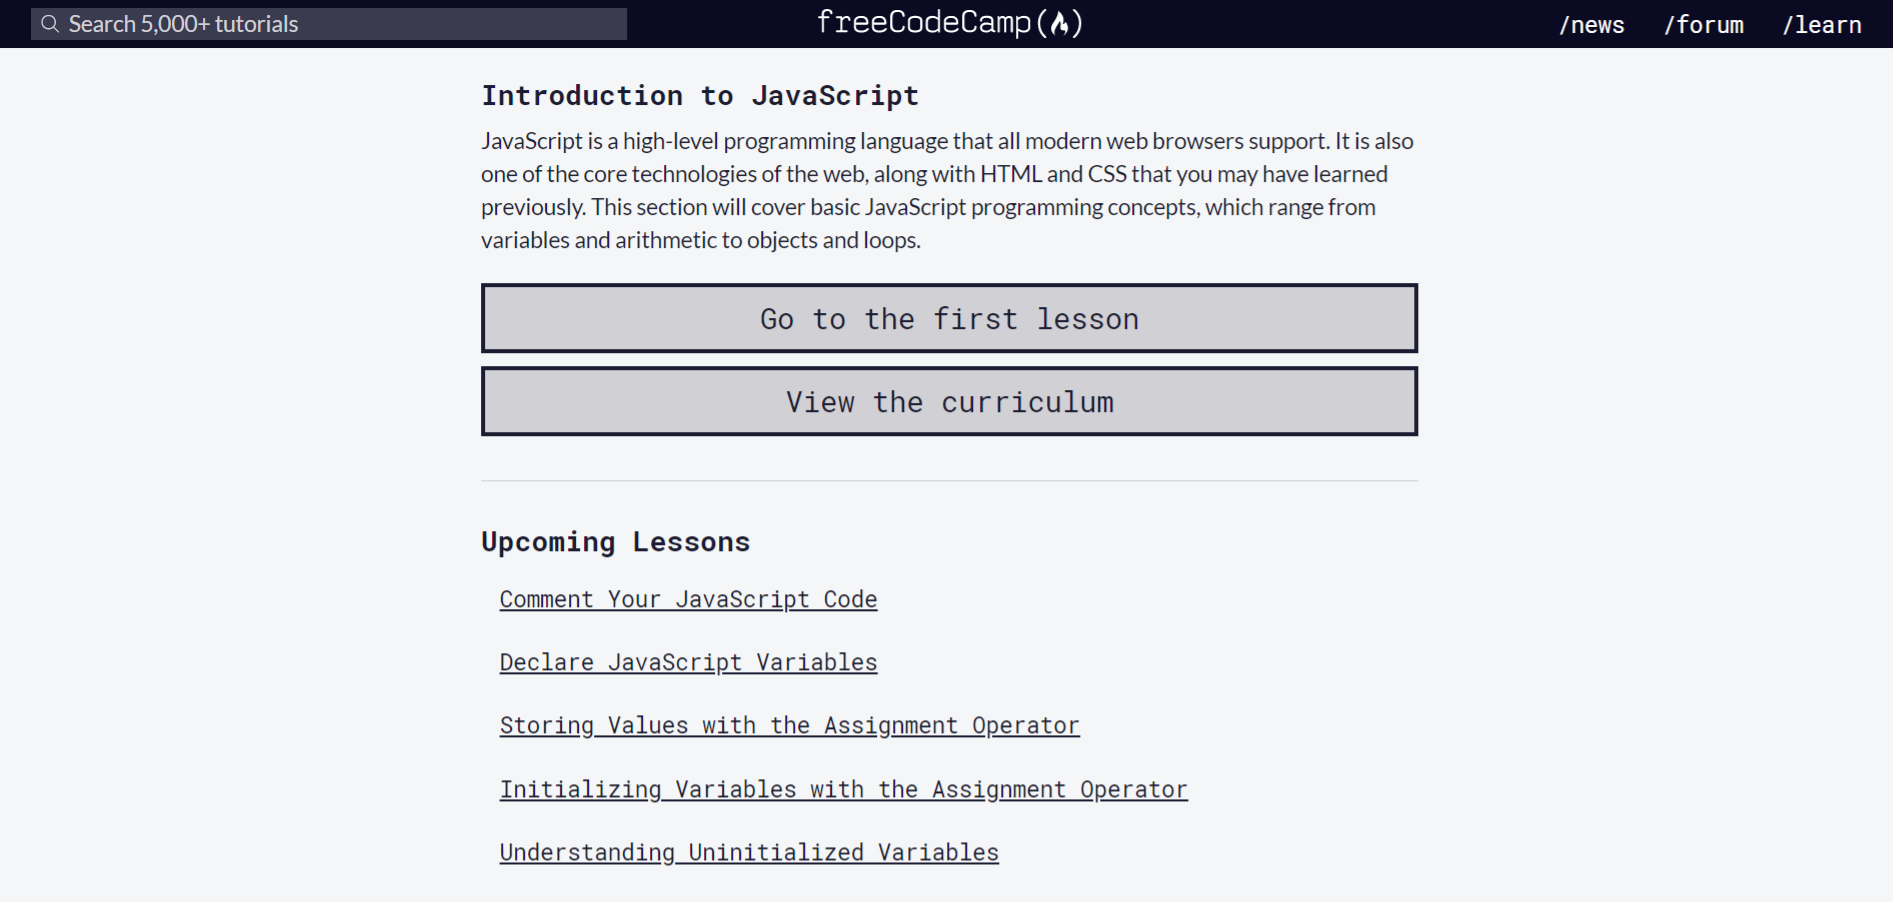Viewport: 1893px width, 902px height.
Task: Click the word HTML in the paragraph
Action: click(1010, 174)
